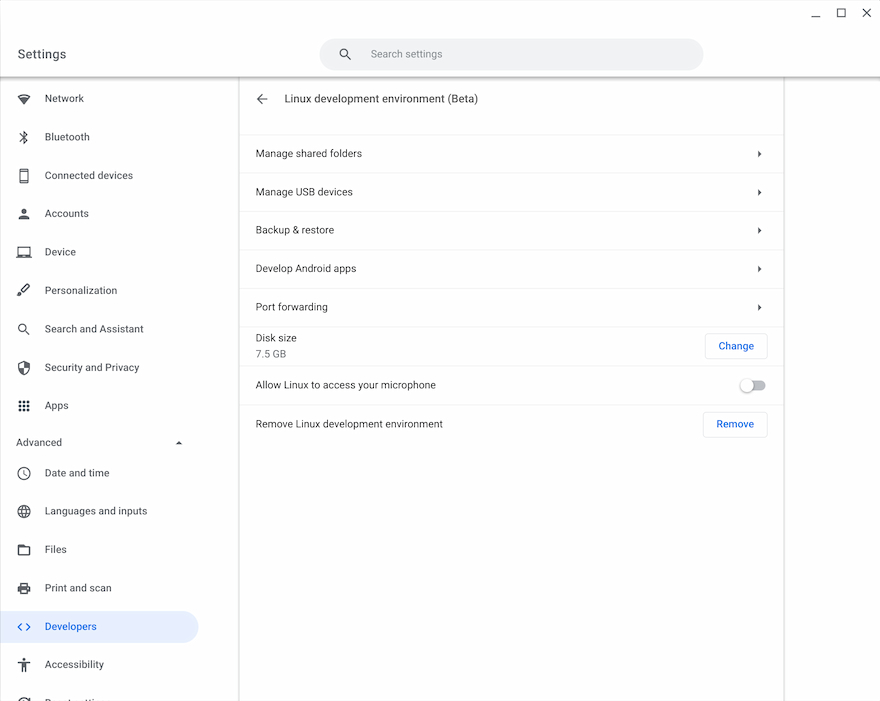Click the Print and scan printer icon
This screenshot has width=880, height=701.
tap(24, 588)
